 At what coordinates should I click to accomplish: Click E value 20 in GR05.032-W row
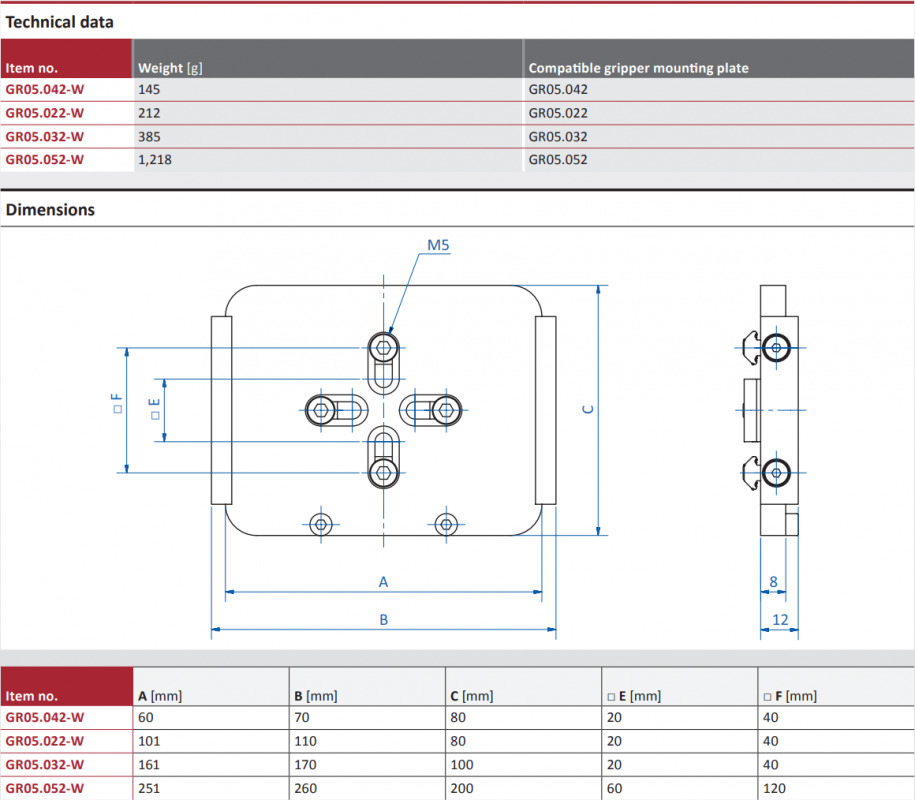614,764
